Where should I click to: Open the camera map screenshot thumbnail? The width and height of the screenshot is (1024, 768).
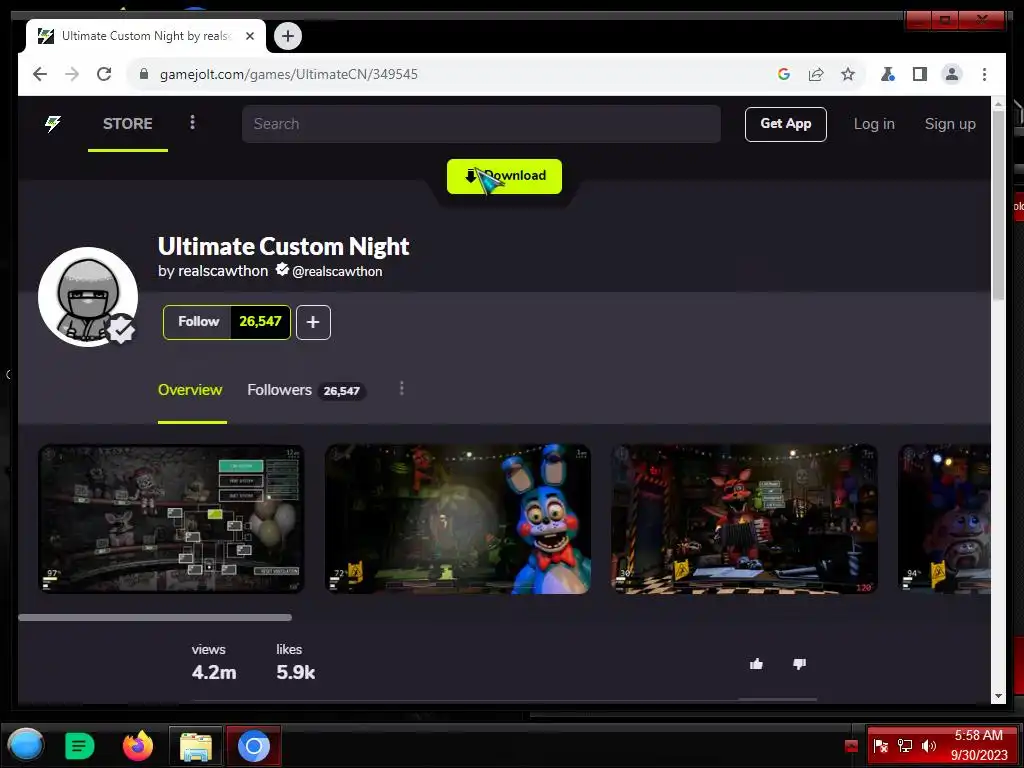(x=171, y=519)
